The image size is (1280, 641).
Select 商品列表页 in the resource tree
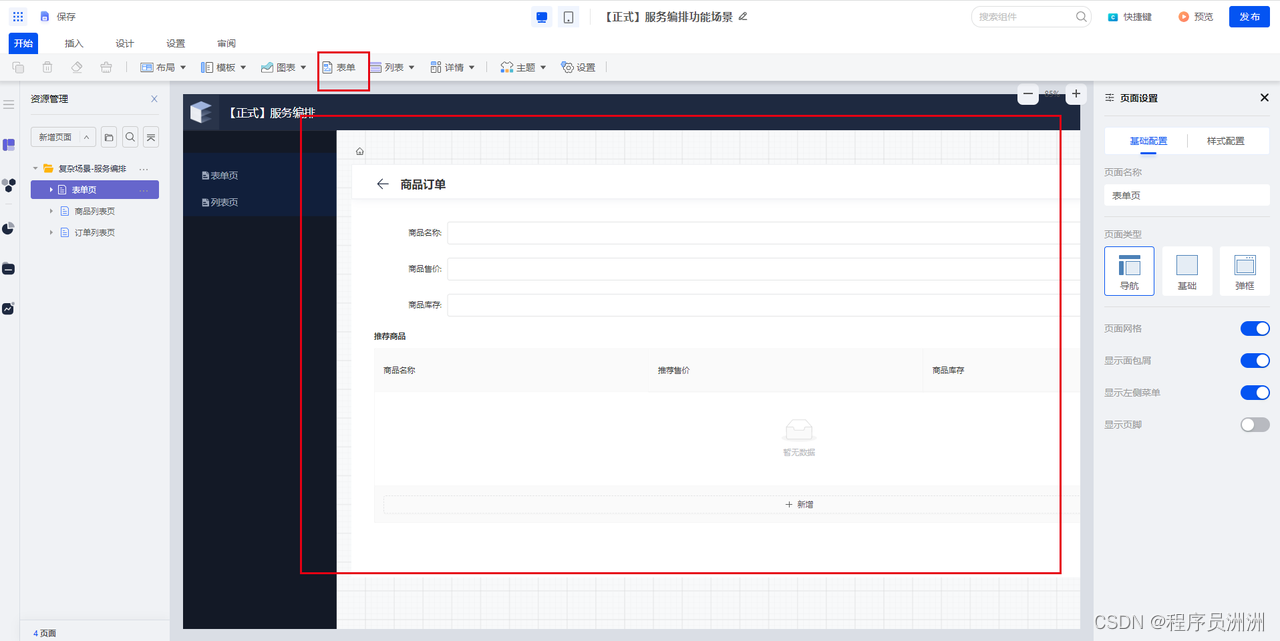click(x=95, y=211)
